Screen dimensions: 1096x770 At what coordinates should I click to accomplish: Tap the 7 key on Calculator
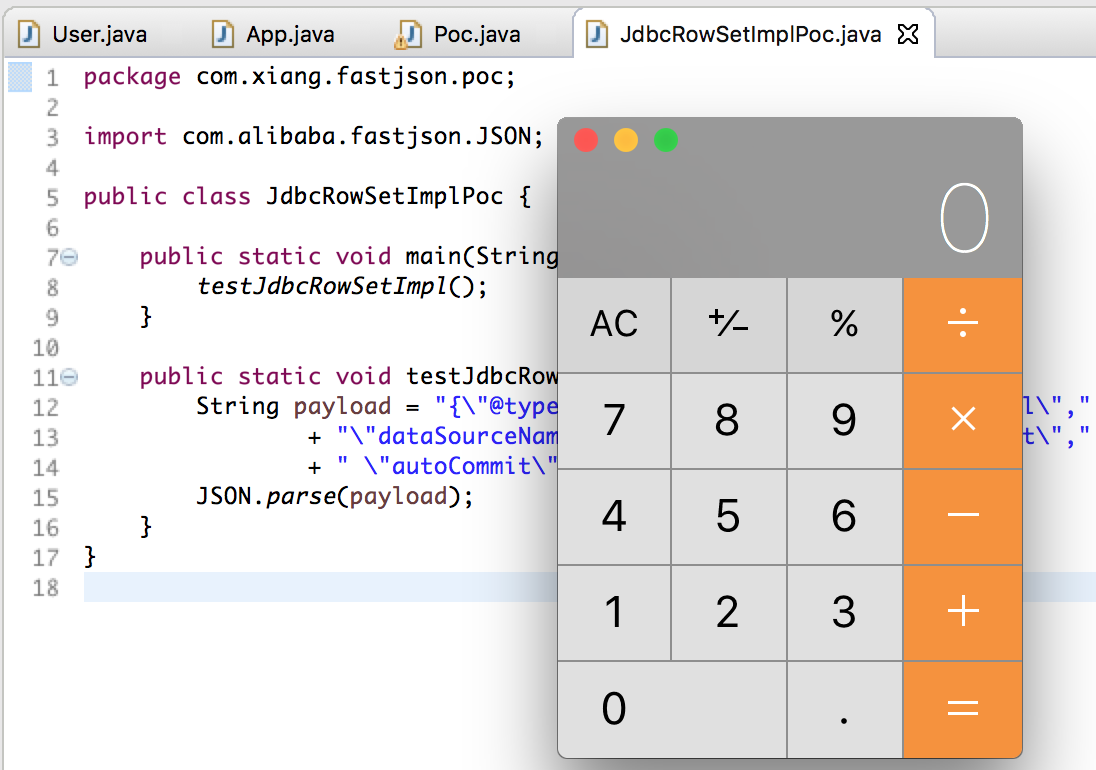(614, 420)
